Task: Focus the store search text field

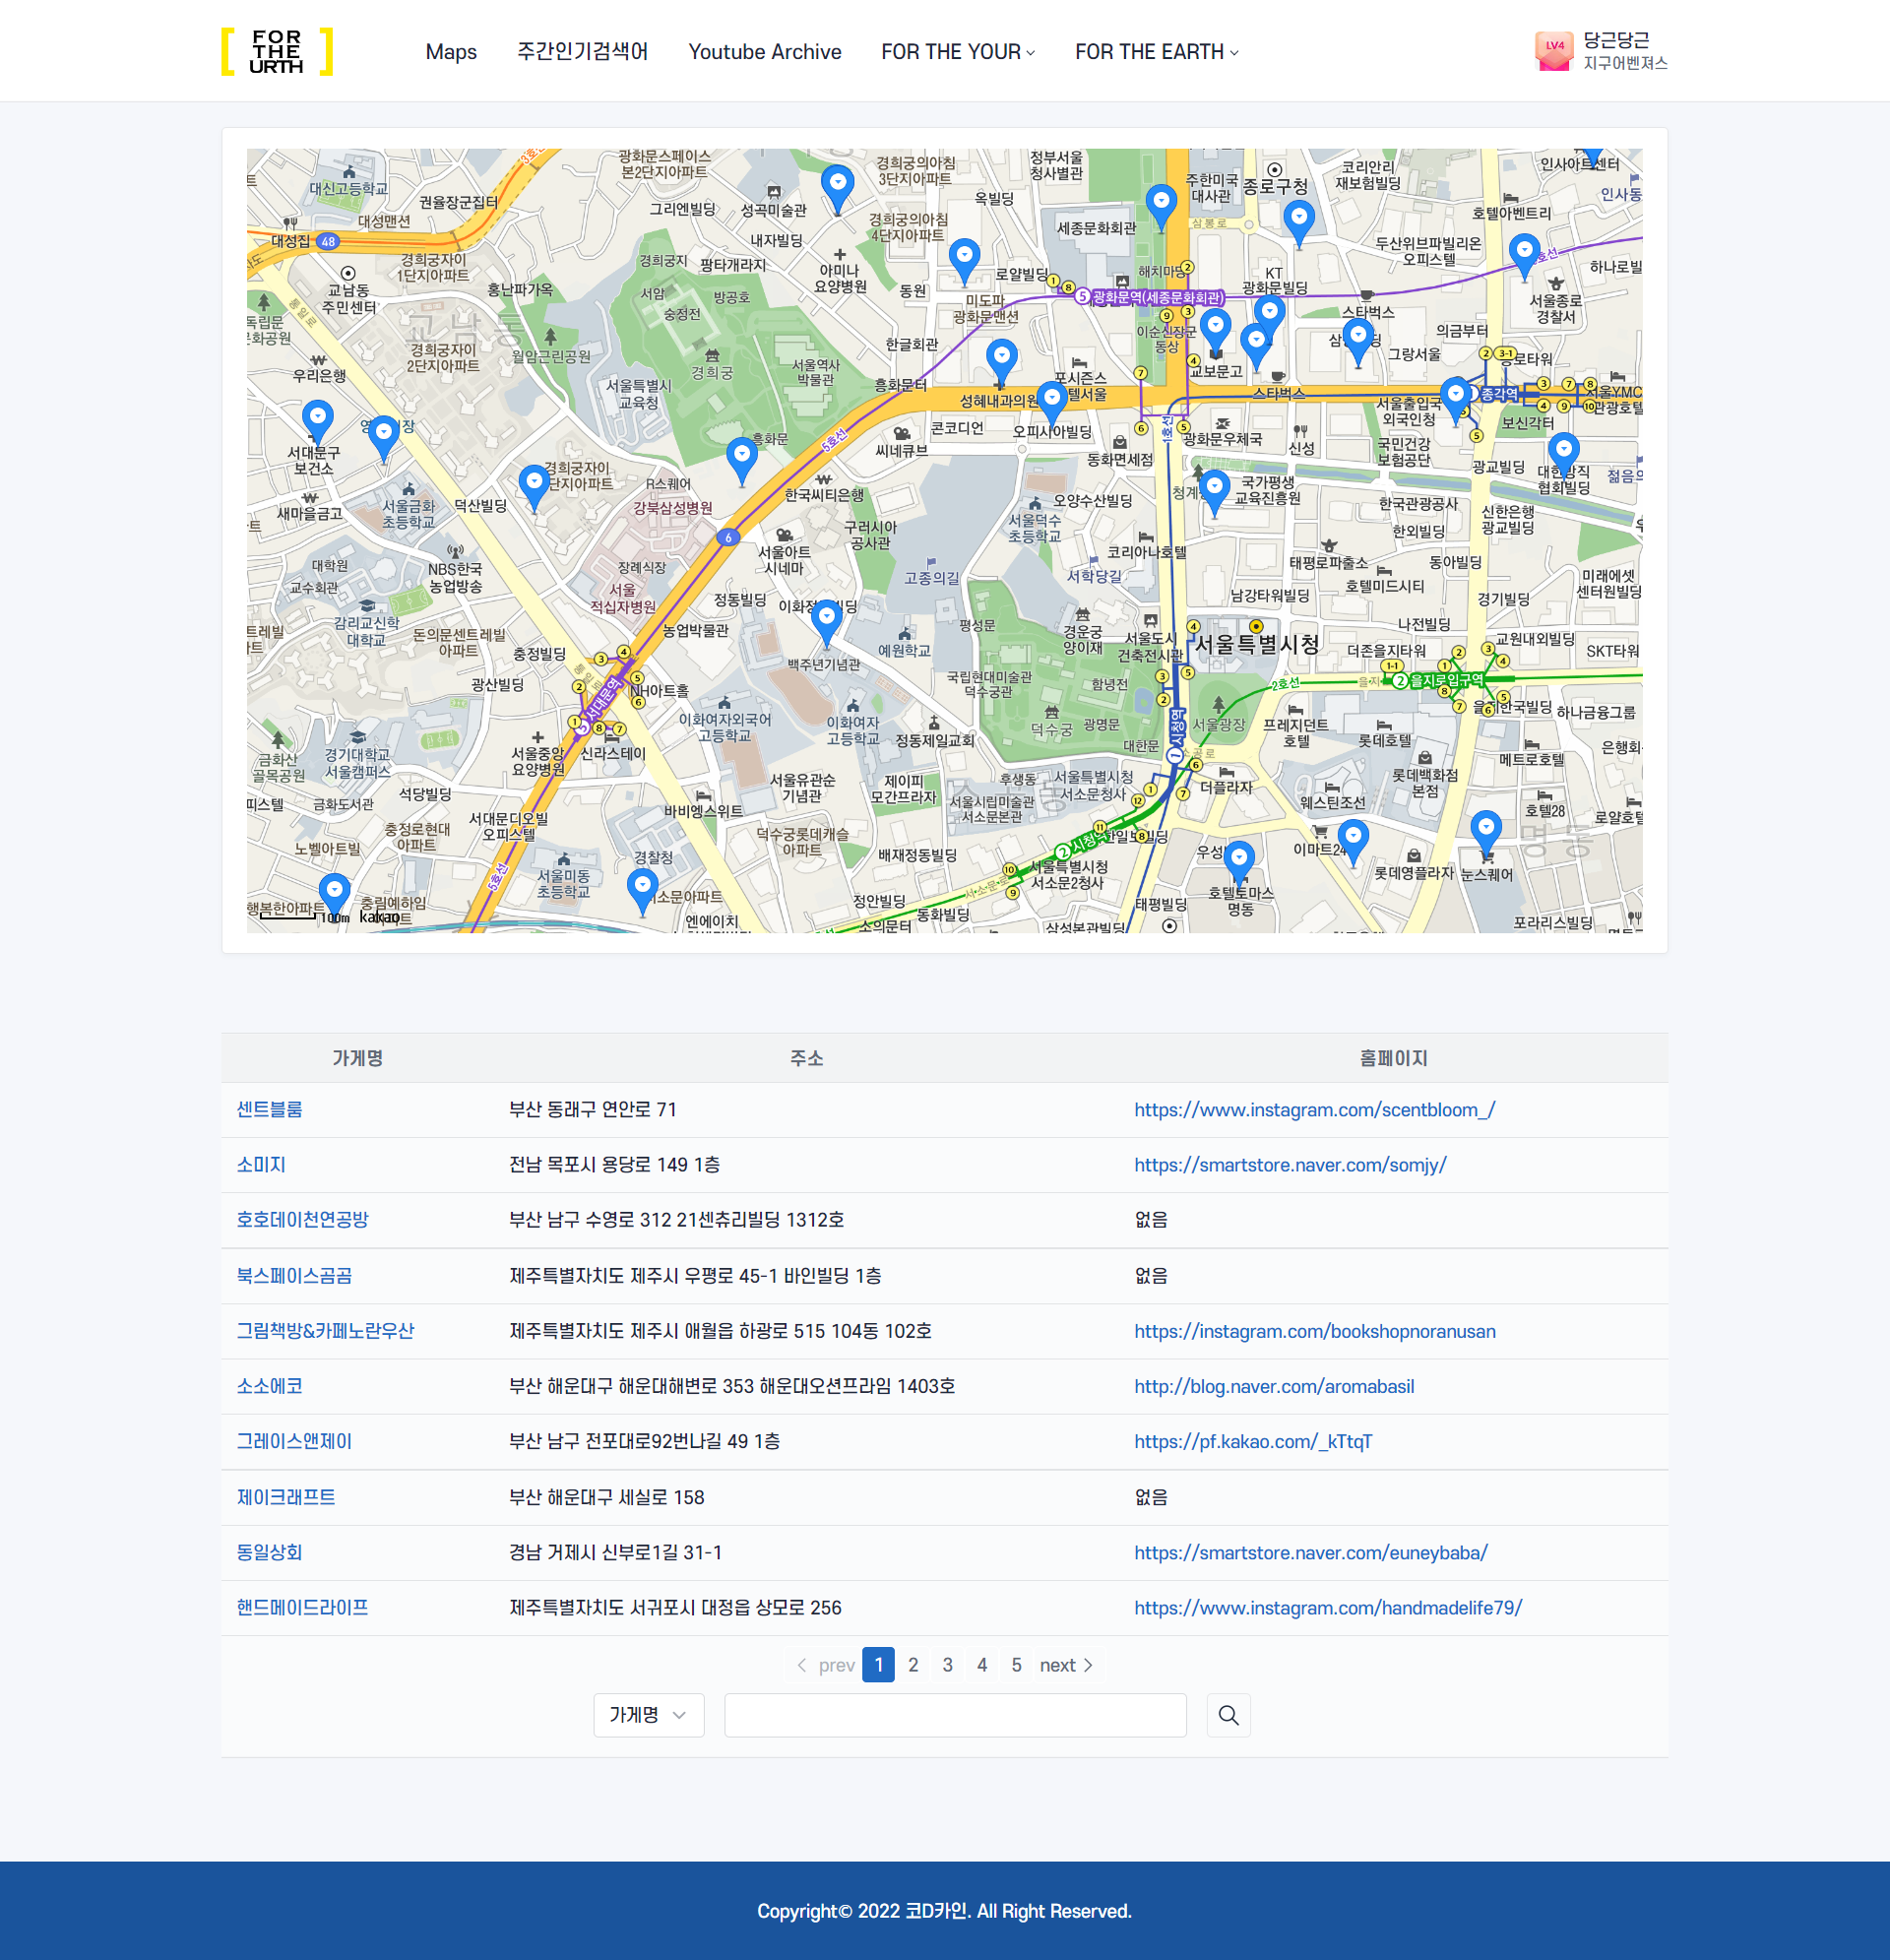Action: [954, 1715]
